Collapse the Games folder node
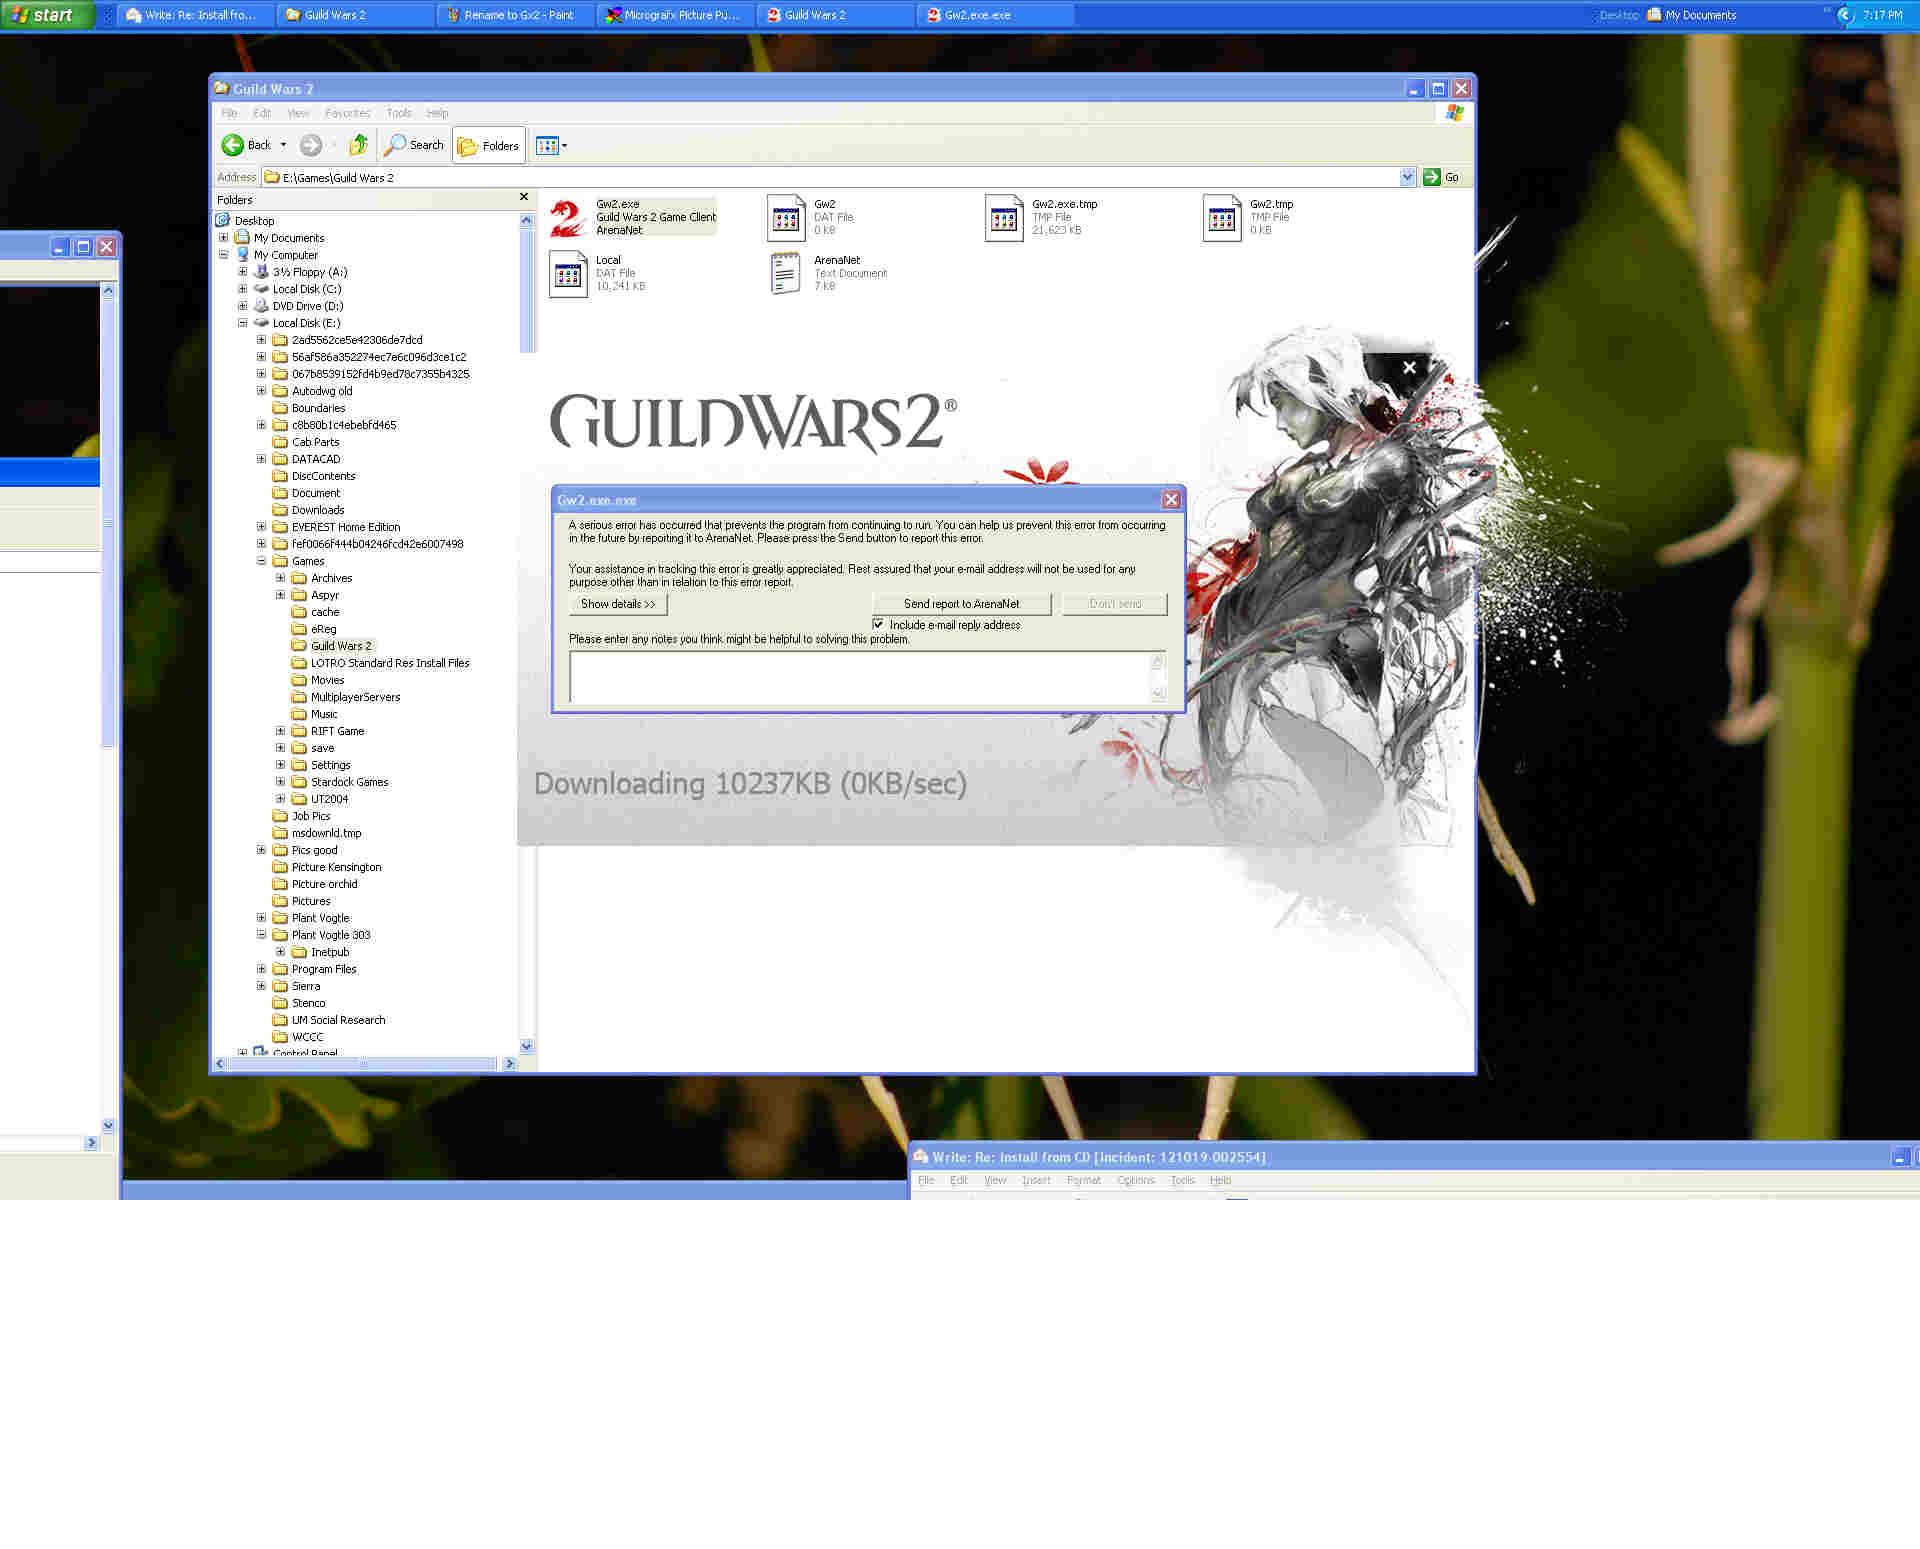 click(262, 561)
